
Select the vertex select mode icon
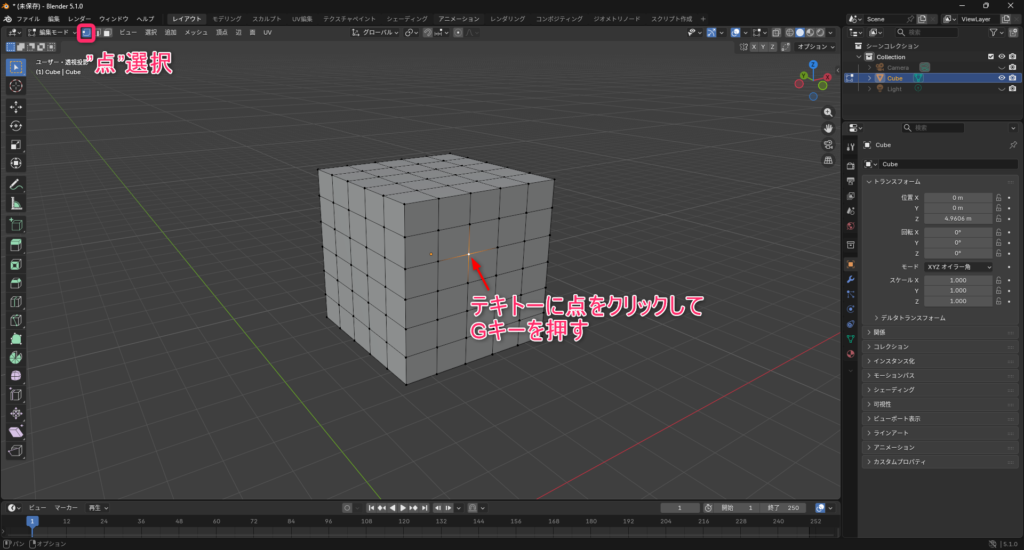coord(86,33)
